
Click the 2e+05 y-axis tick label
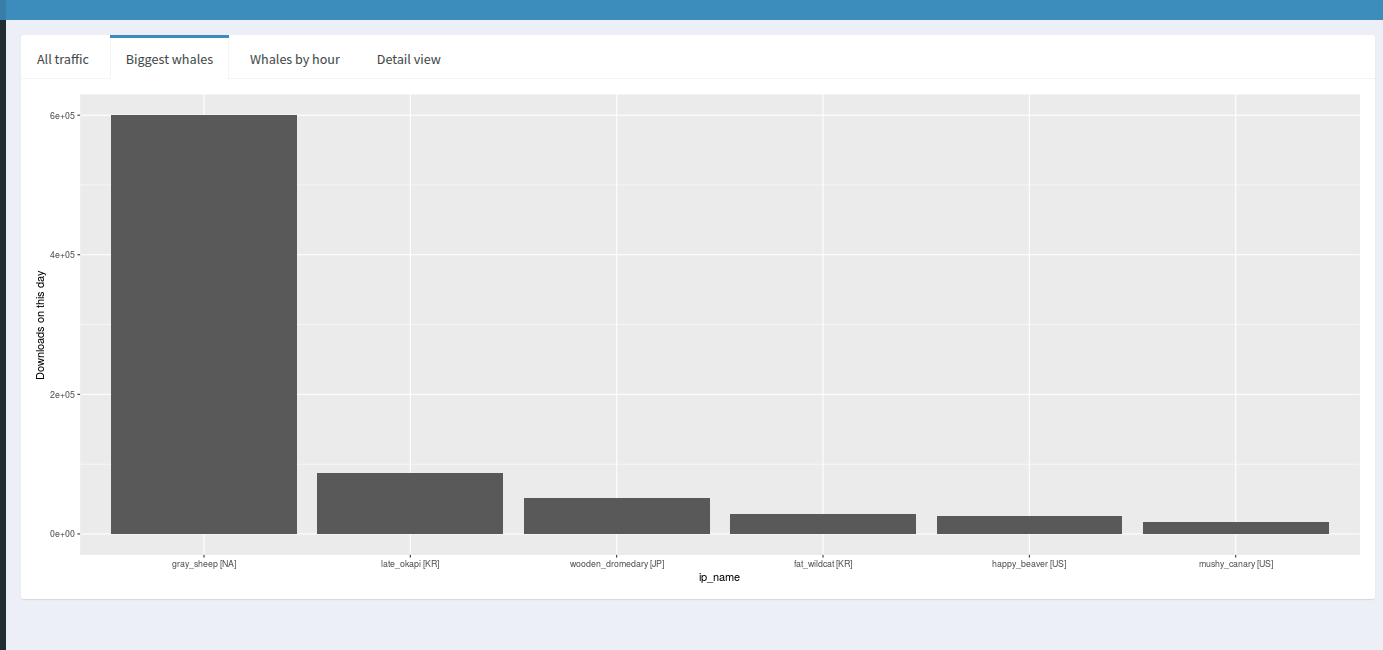pyautogui.click(x=61, y=395)
